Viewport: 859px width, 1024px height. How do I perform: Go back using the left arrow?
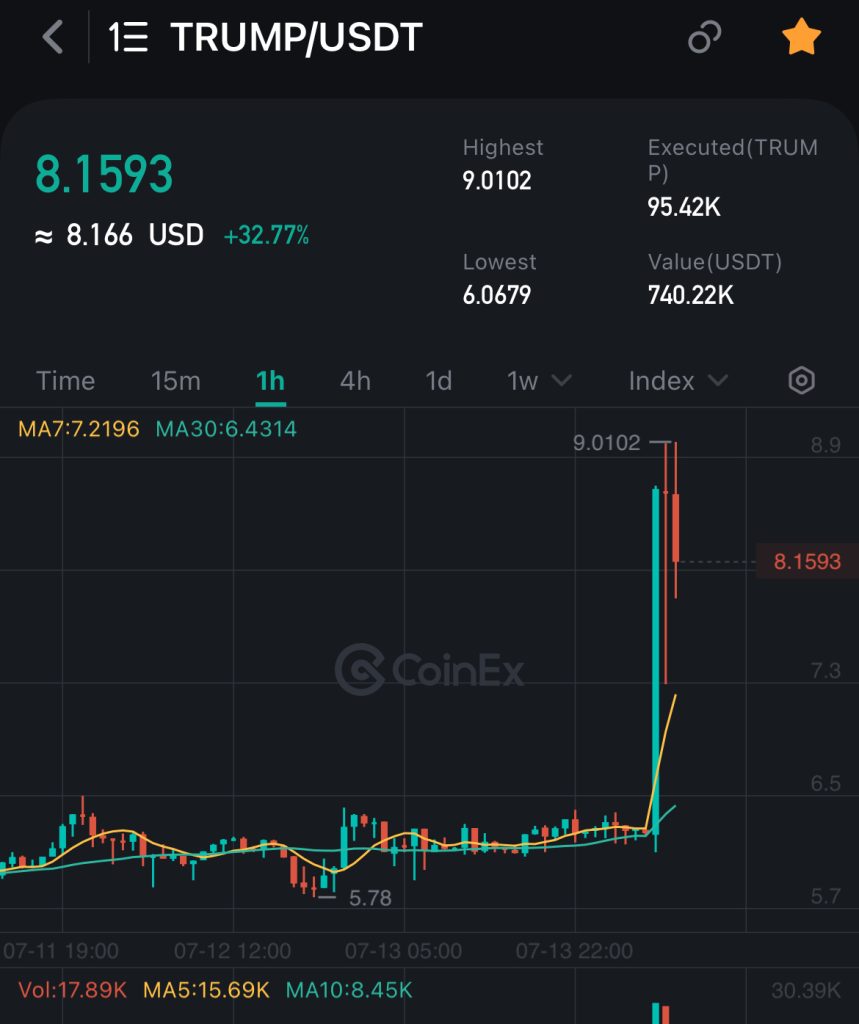[53, 37]
